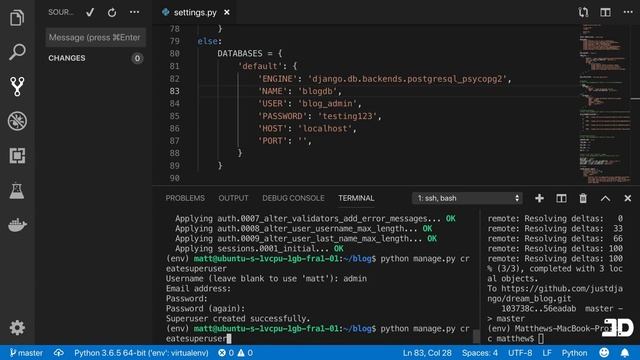
Task: Close the terminal panel
Action: (628, 198)
